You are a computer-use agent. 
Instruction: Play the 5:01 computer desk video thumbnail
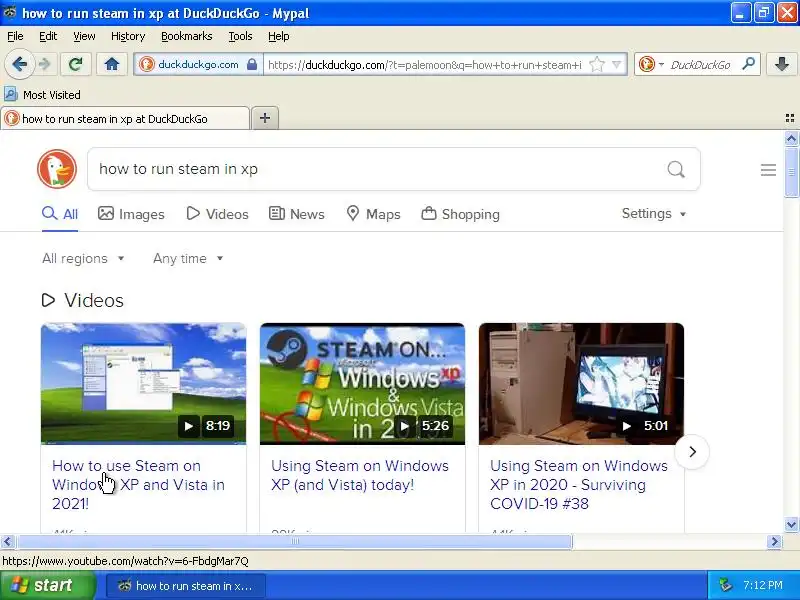[x=581, y=384]
